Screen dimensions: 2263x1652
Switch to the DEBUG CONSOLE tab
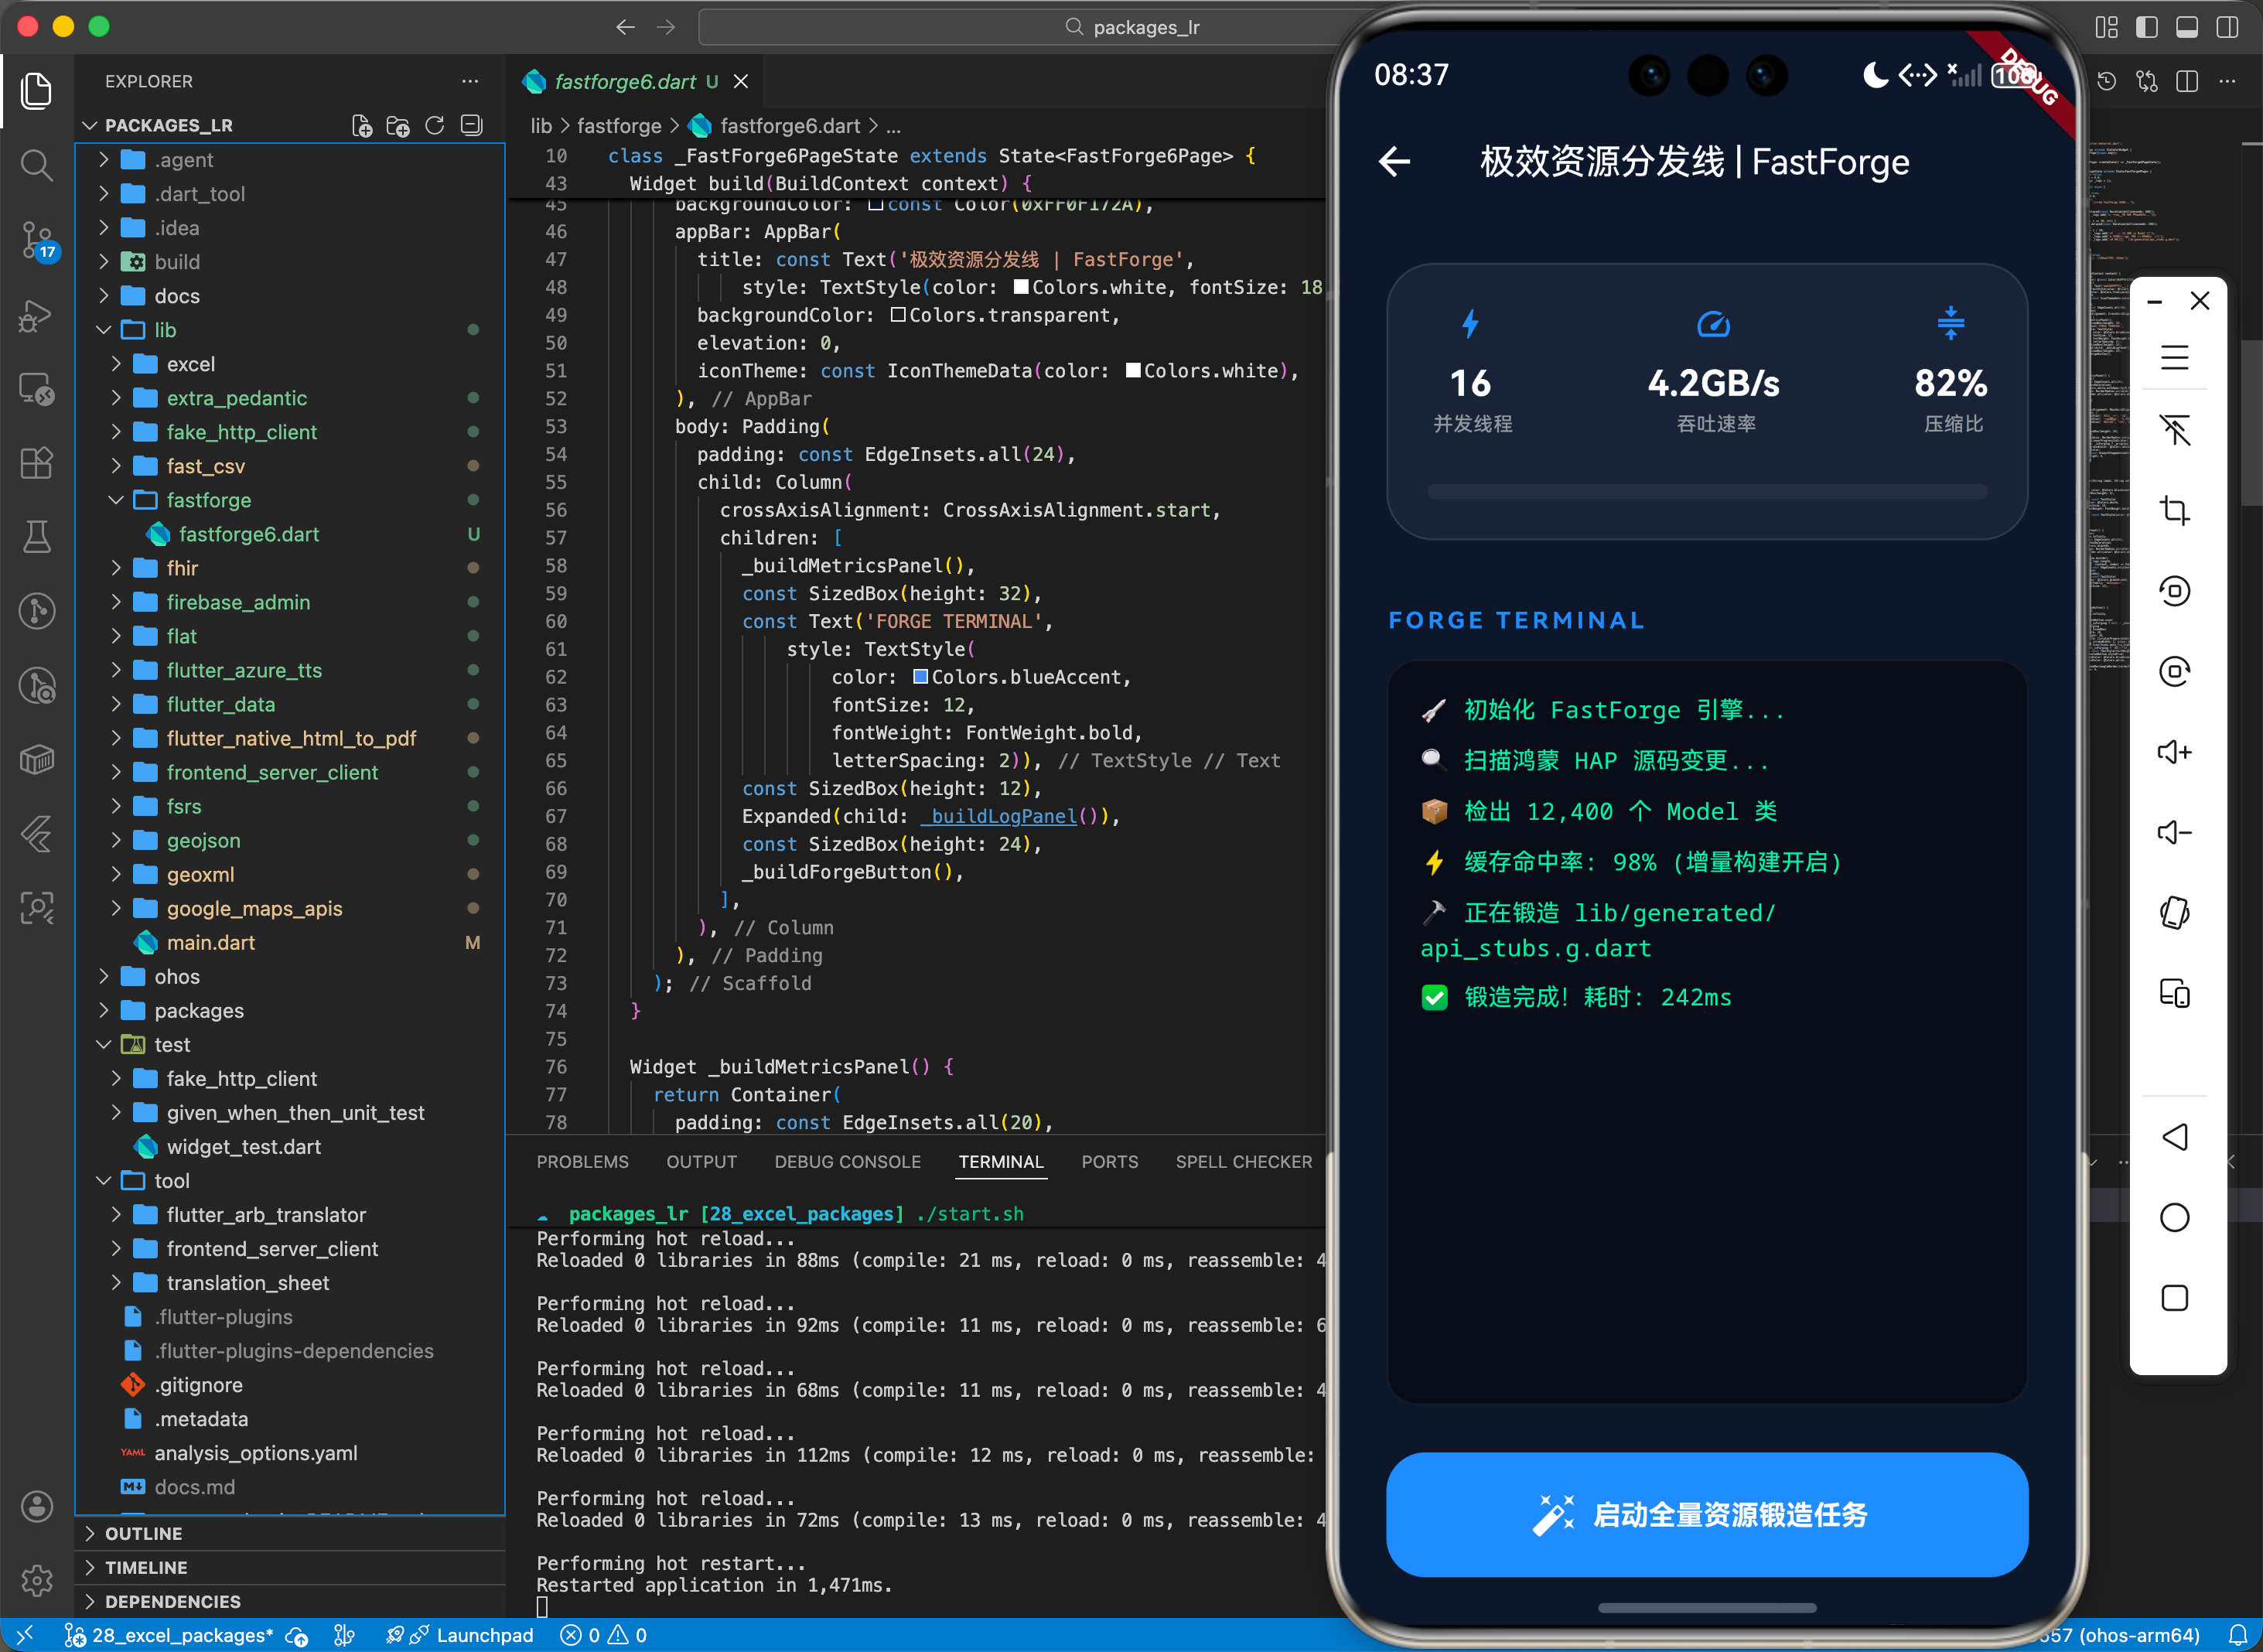[x=847, y=1161]
